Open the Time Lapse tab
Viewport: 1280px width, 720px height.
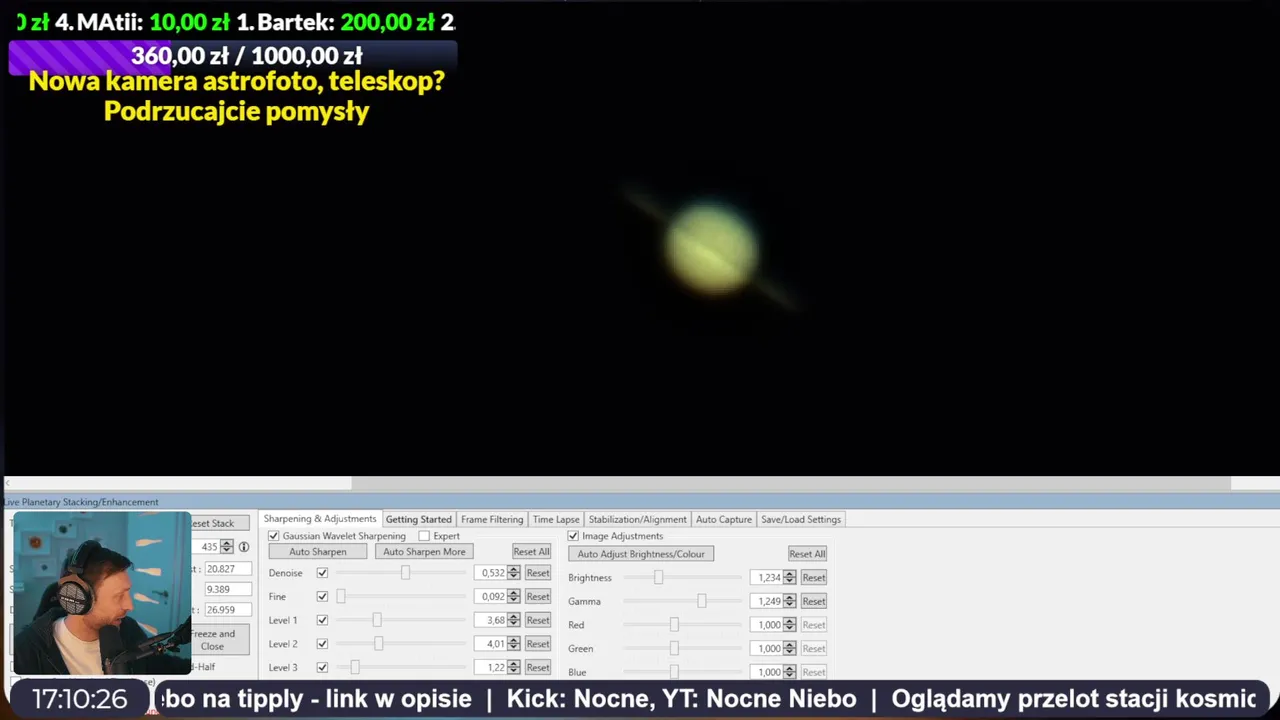[556, 519]
